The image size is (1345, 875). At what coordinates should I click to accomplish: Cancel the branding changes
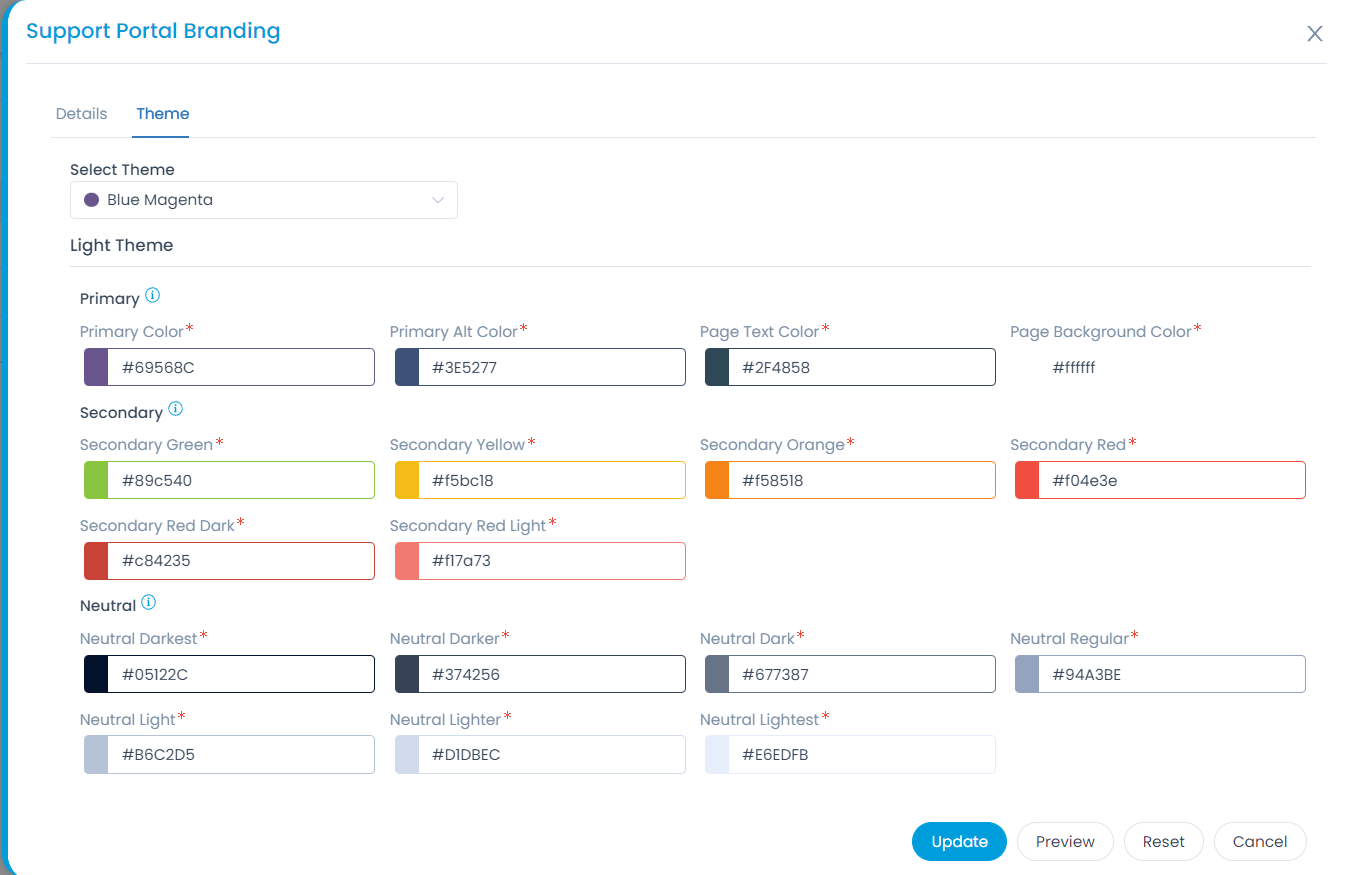pyautogui.click(x=1259, y=842)
